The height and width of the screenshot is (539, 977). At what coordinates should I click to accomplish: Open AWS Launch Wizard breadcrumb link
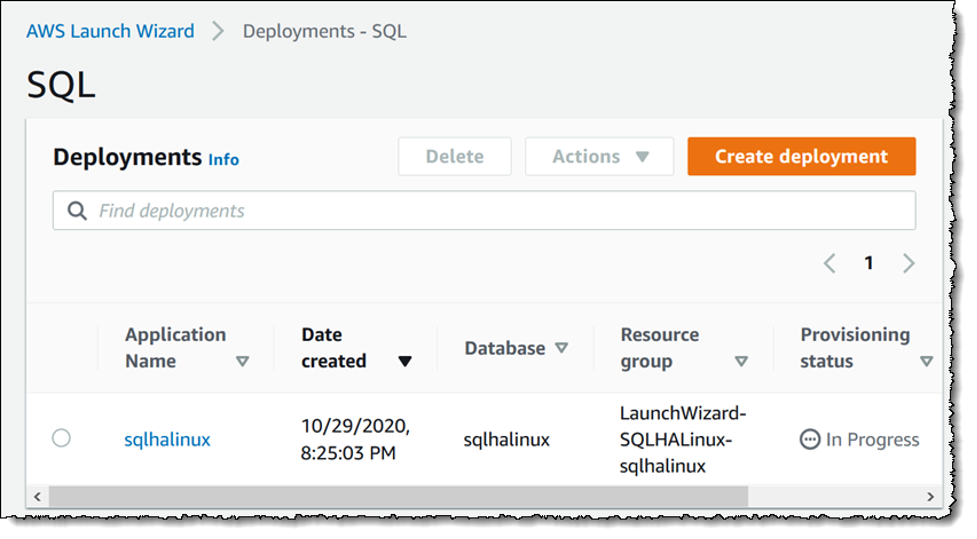[111, 31]
